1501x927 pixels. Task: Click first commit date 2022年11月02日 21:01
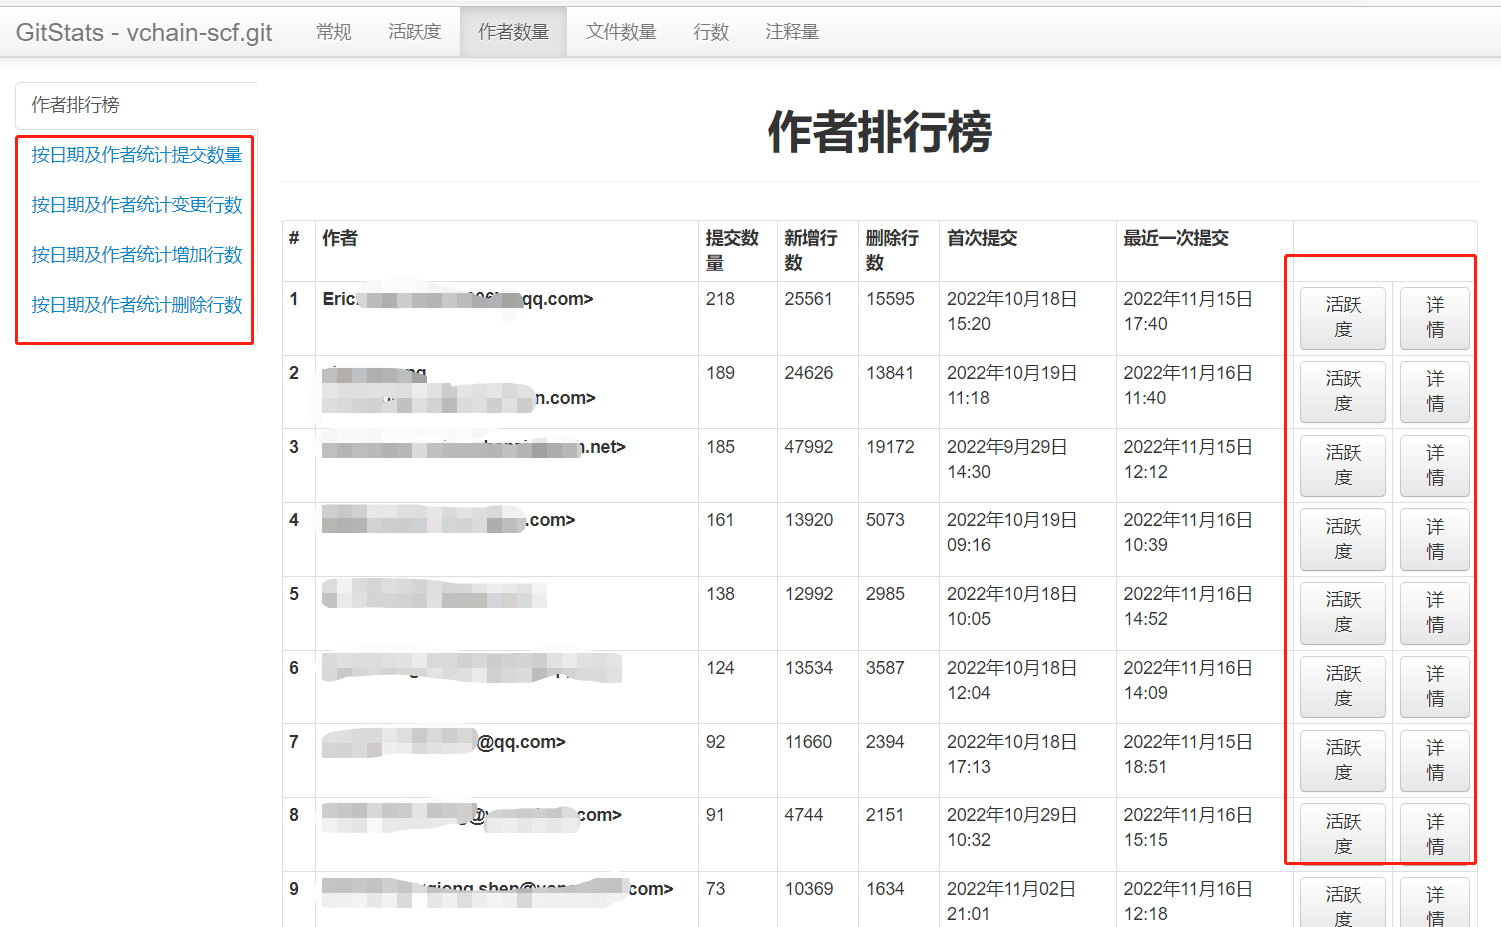(1012, 901)
